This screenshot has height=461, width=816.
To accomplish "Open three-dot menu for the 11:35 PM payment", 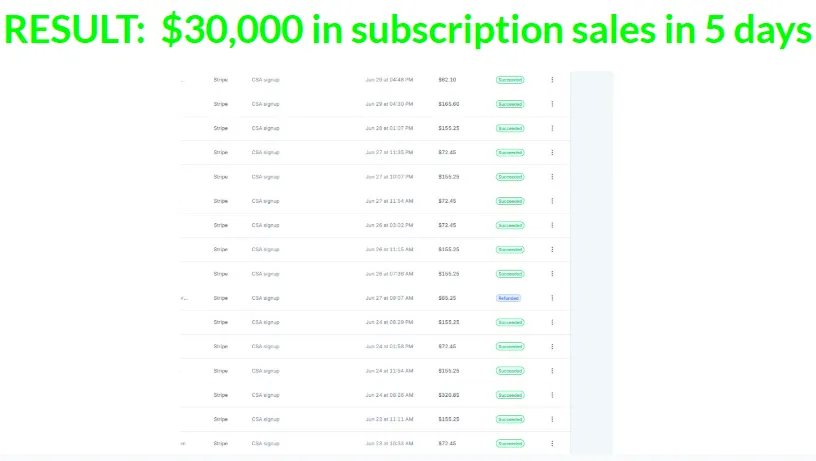I will 552,152.
